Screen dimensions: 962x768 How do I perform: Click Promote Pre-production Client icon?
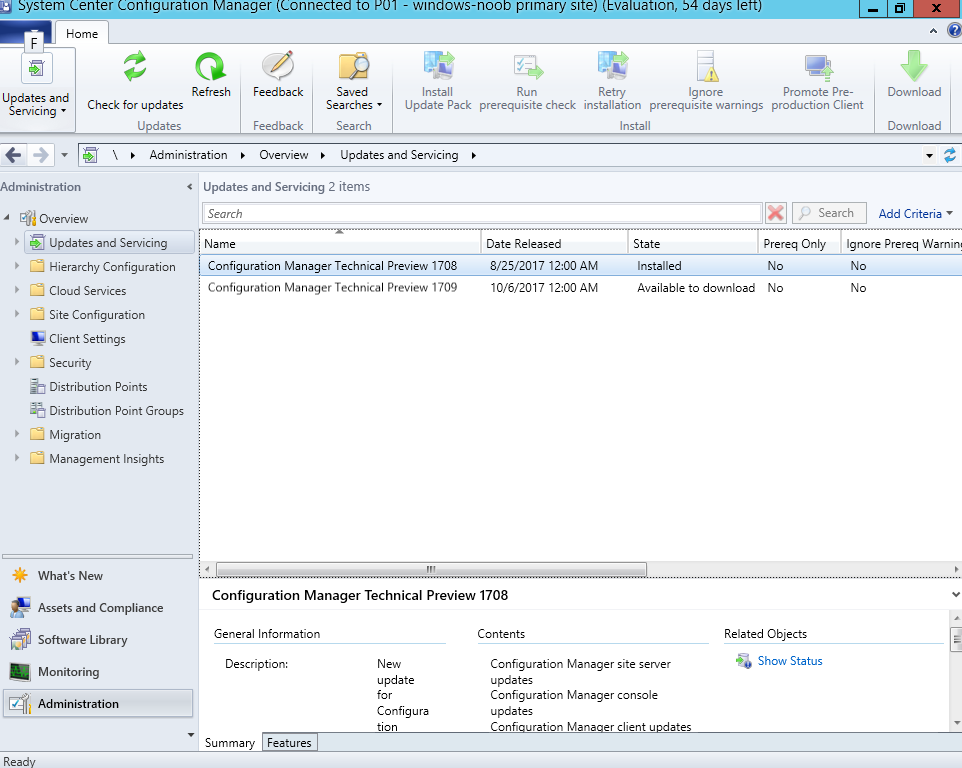(x=818, y=67)
